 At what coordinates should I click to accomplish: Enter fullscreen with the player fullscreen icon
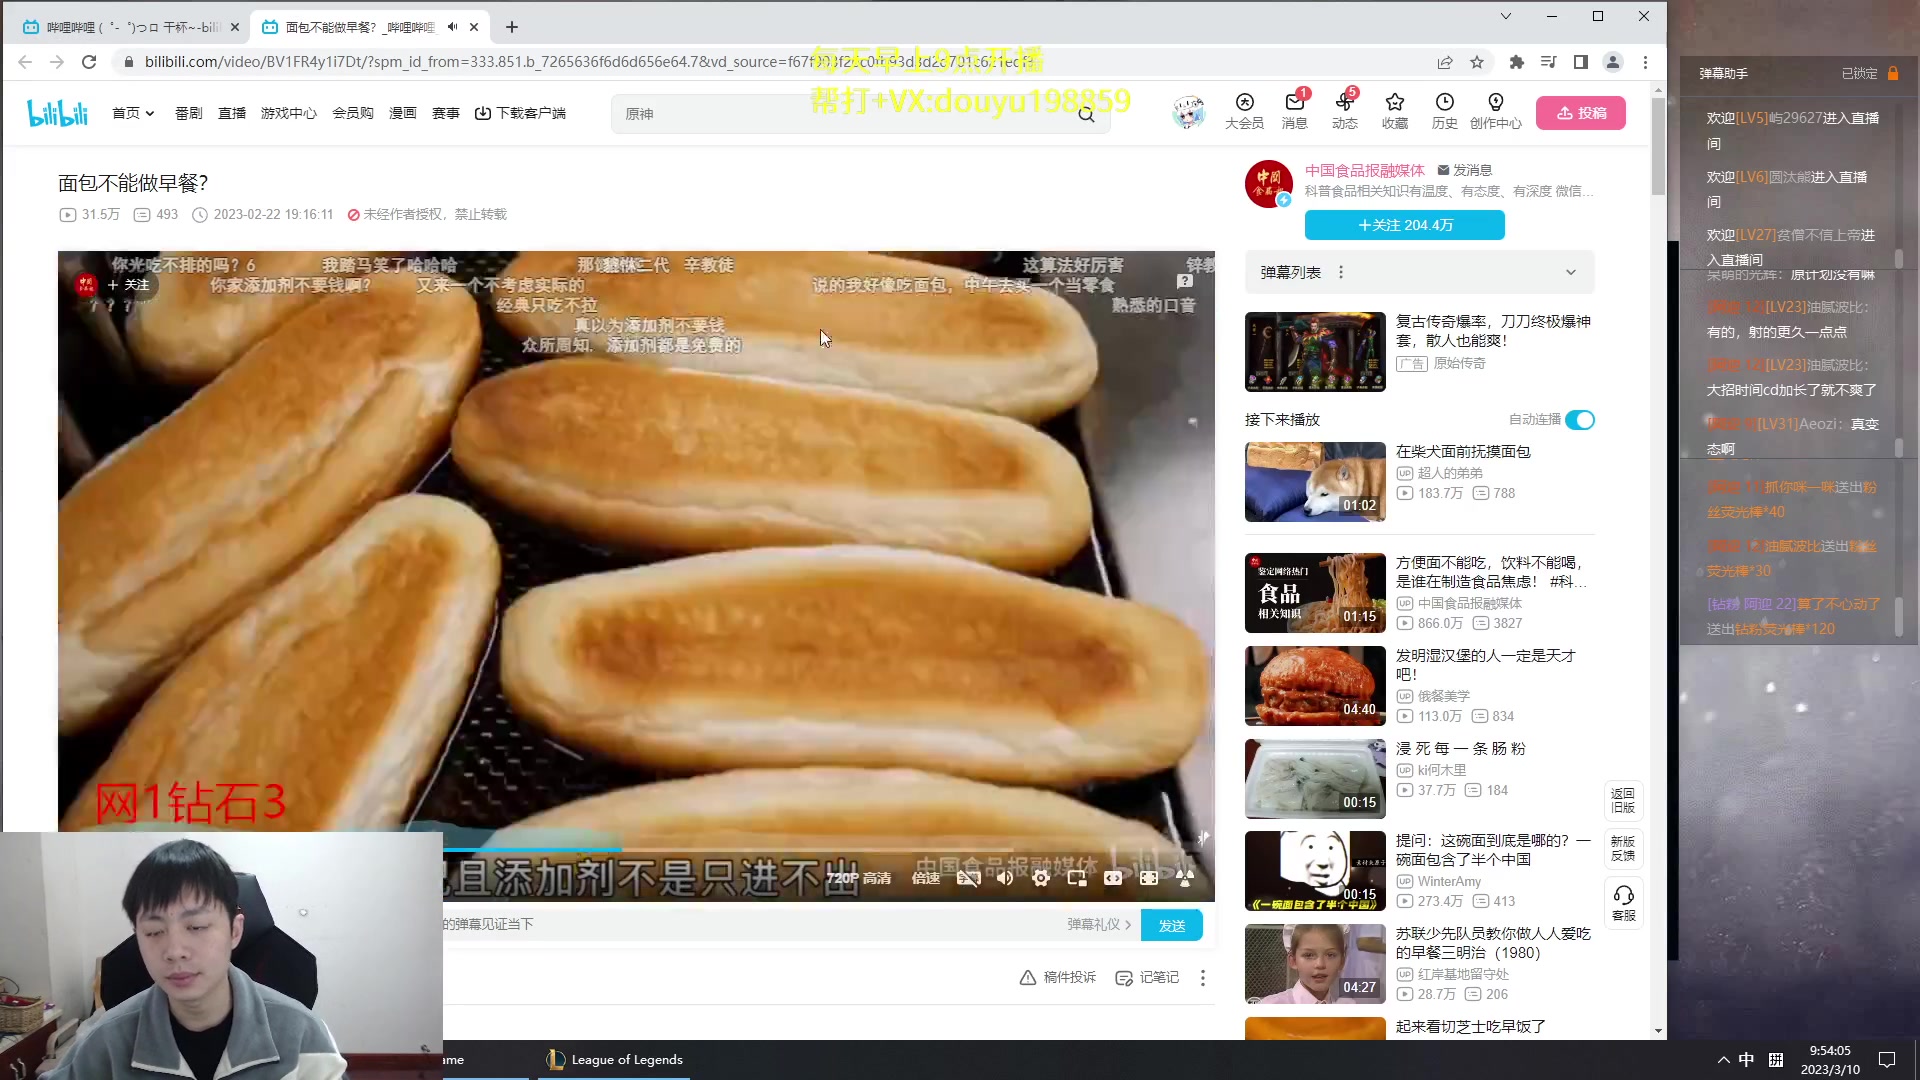[x=1149, y=878]
